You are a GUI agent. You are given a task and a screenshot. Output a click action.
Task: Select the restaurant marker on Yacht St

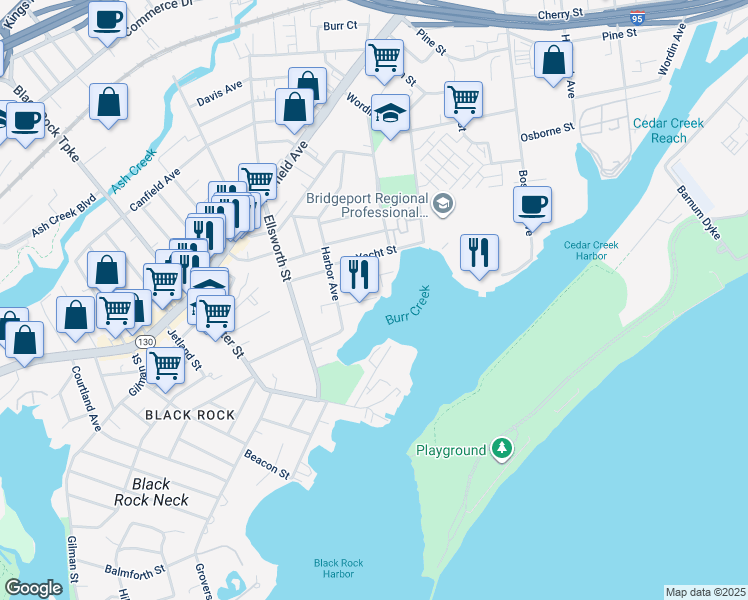click(359, 277)
